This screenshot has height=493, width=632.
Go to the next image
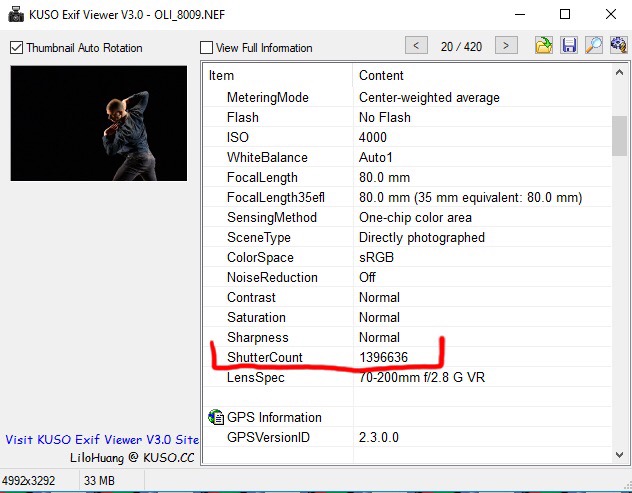(507, 45)
